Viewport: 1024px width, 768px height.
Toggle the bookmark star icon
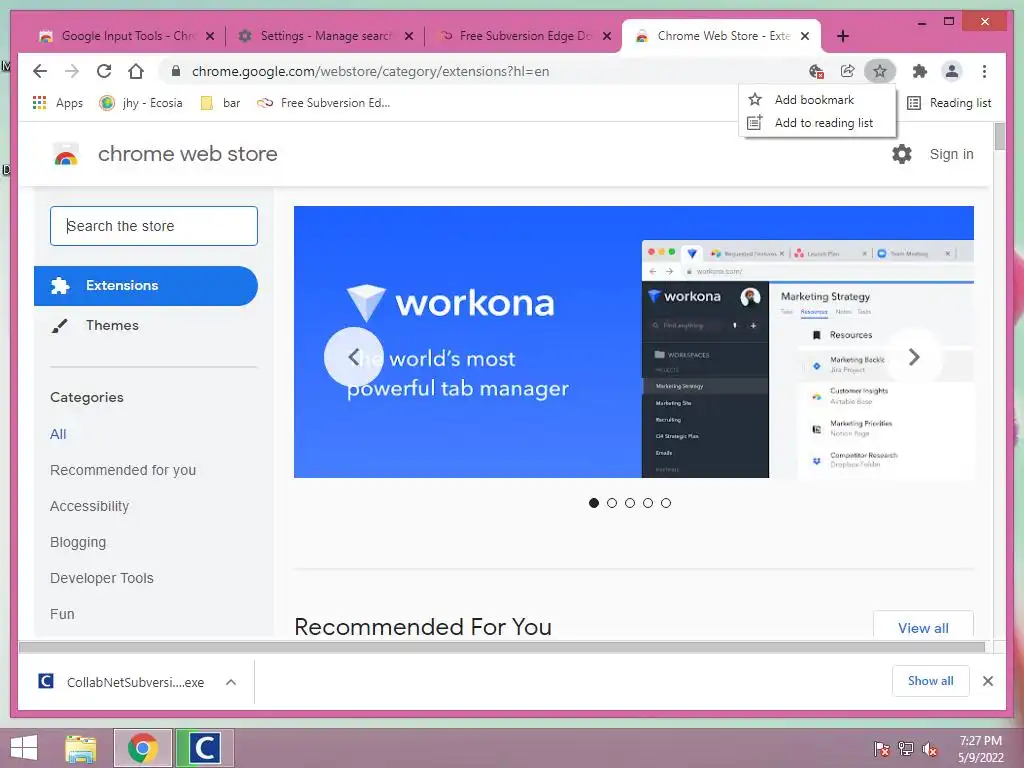(880, 71)
